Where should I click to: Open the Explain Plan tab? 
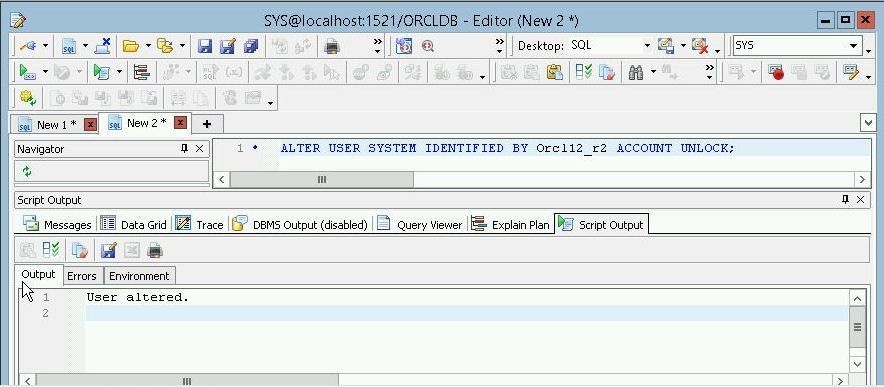(510, 225)
